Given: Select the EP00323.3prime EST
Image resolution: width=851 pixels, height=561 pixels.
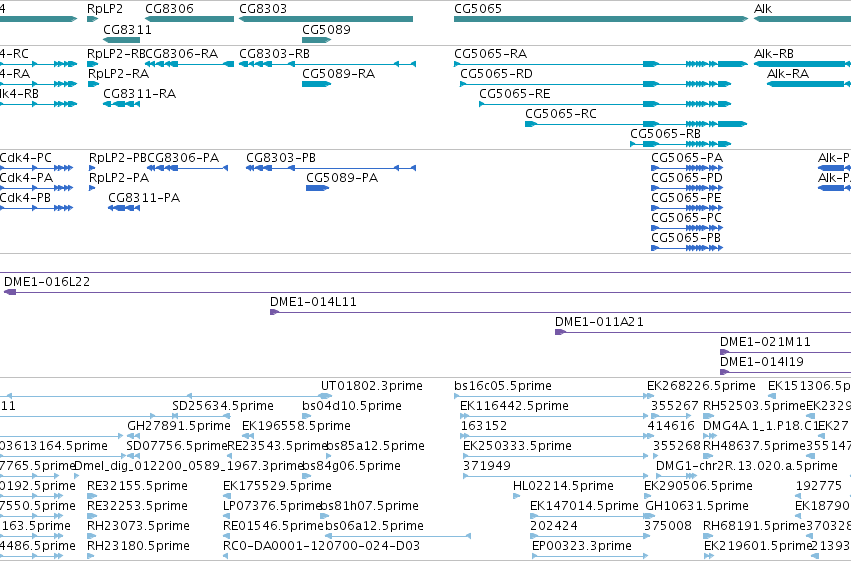Looking at the screenshot, I should 590,556.
